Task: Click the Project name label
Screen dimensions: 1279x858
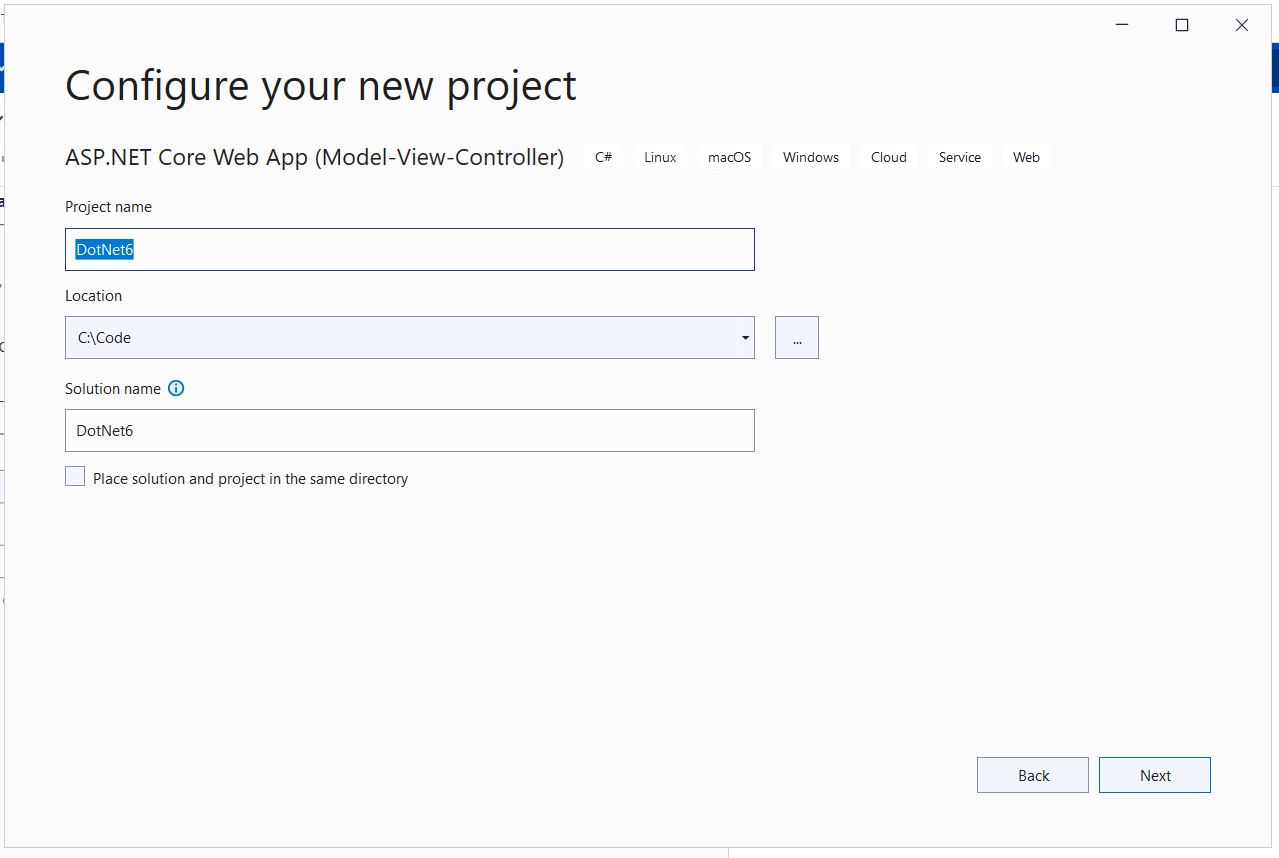Action: pos(109,207)
